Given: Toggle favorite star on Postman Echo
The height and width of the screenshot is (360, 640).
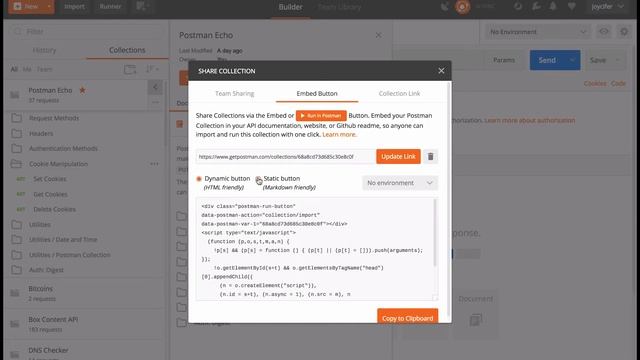Looking at the screenshot, I should [x=82, y=90].
